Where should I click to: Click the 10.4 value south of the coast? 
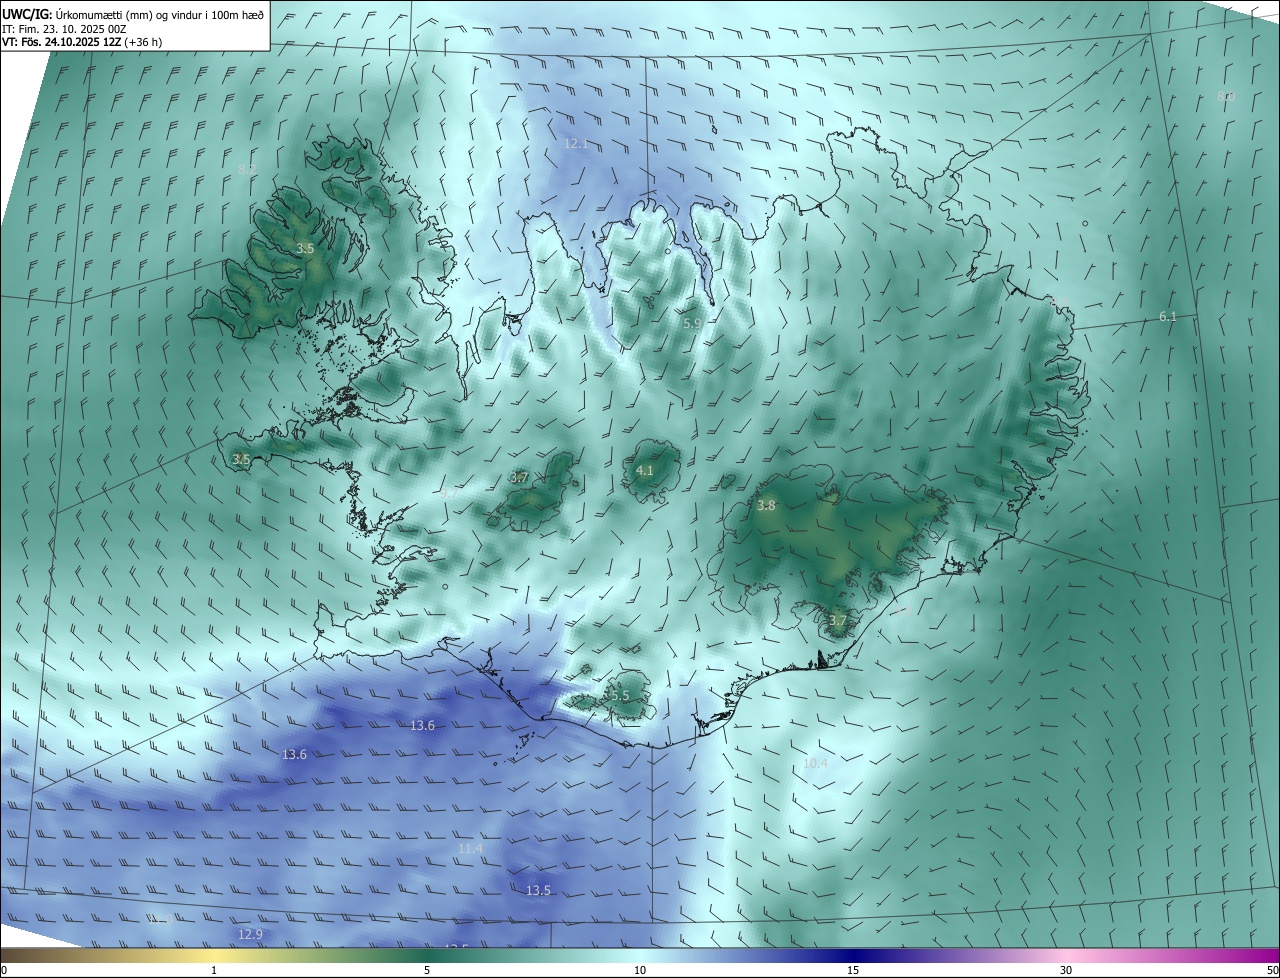pos(816,763)
